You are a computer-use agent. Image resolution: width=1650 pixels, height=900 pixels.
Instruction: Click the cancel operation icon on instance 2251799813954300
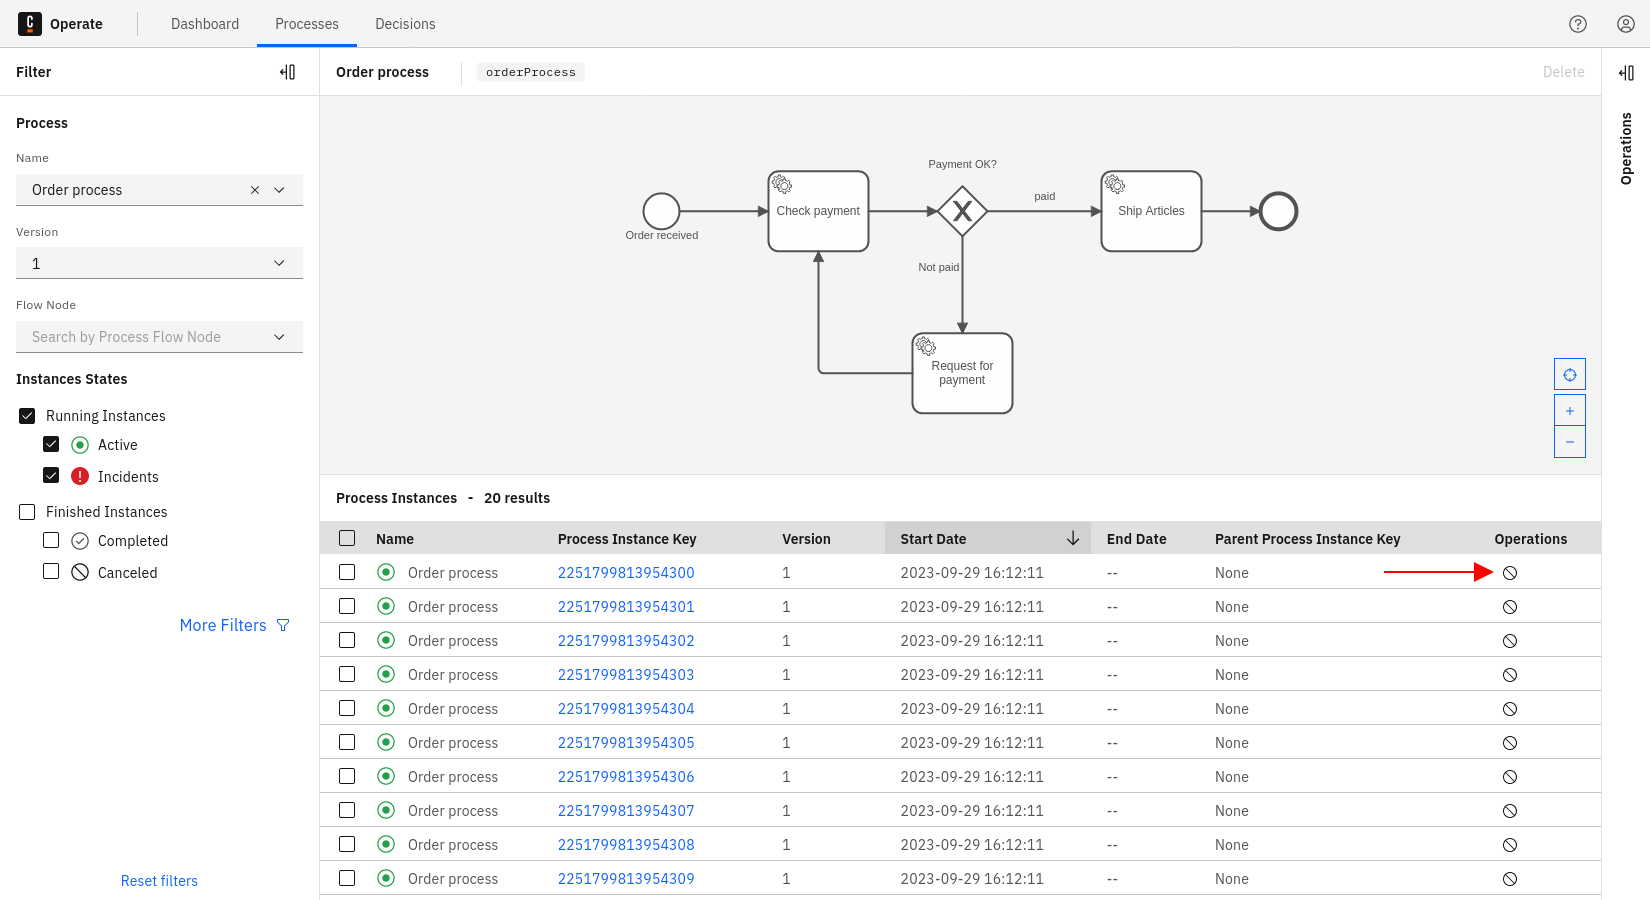coord(1509,572)
